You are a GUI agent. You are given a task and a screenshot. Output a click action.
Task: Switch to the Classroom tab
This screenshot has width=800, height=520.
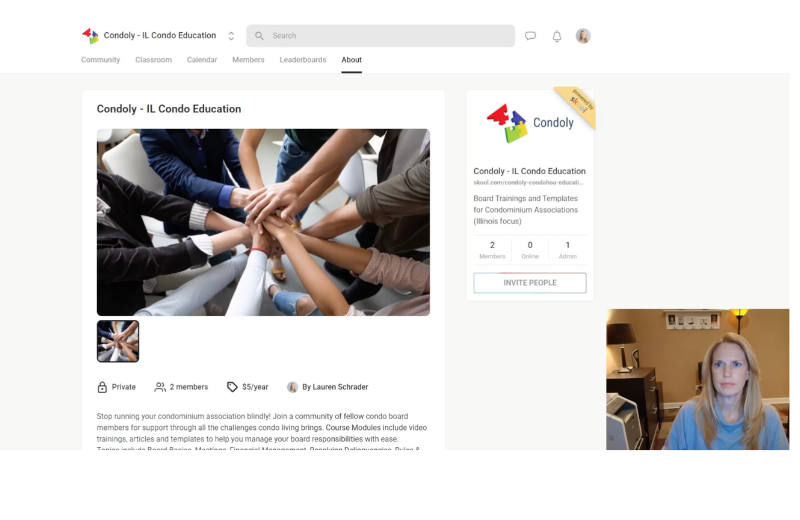click(x=154, y=60)
